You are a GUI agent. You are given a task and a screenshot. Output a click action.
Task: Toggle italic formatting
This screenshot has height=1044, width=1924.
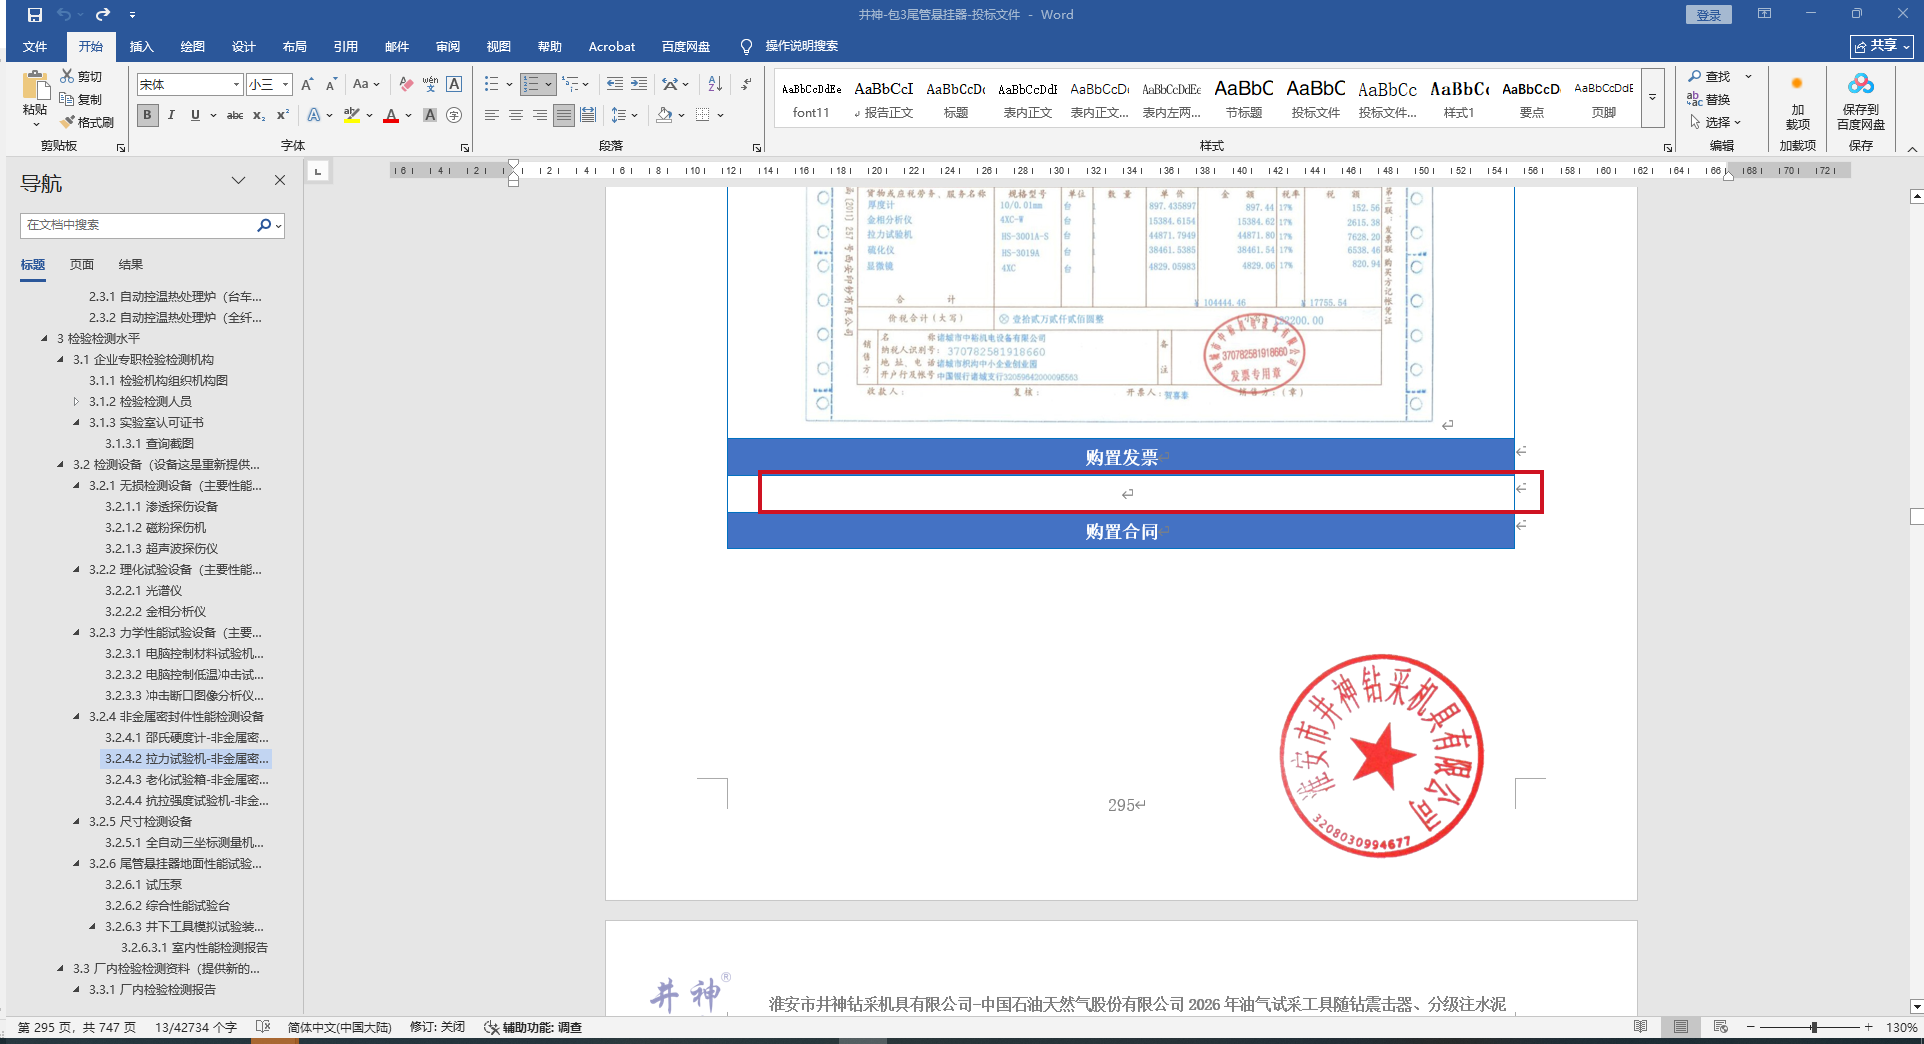[171, 115]
